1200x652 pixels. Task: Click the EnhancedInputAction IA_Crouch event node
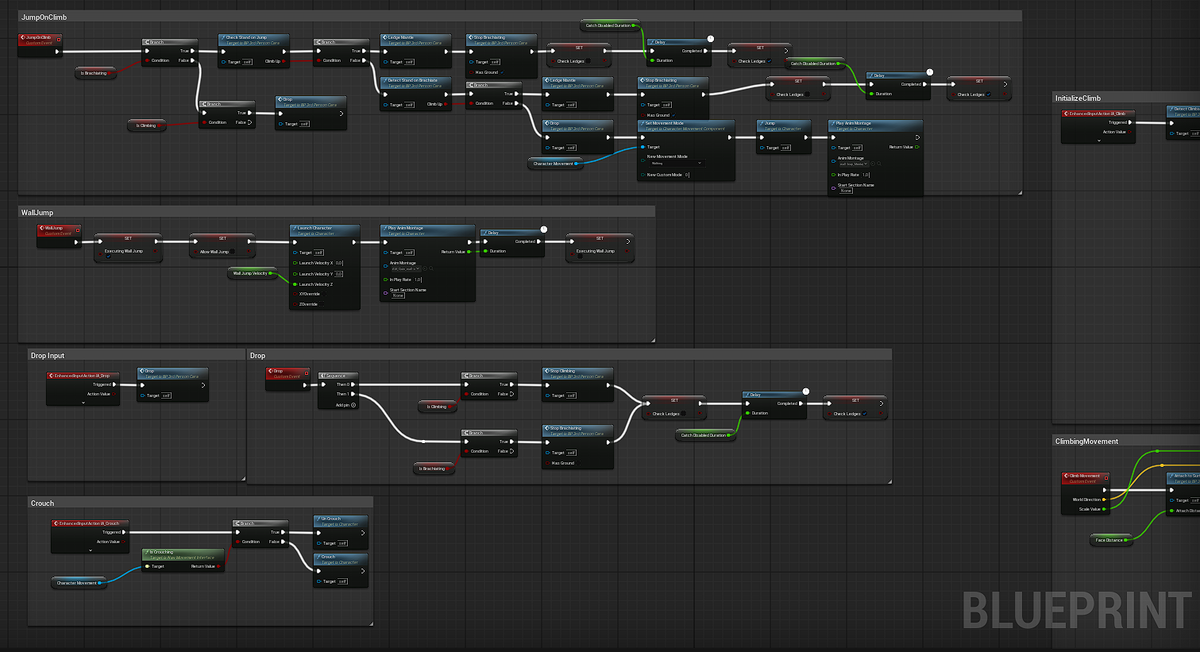click(x=91, y=535)
